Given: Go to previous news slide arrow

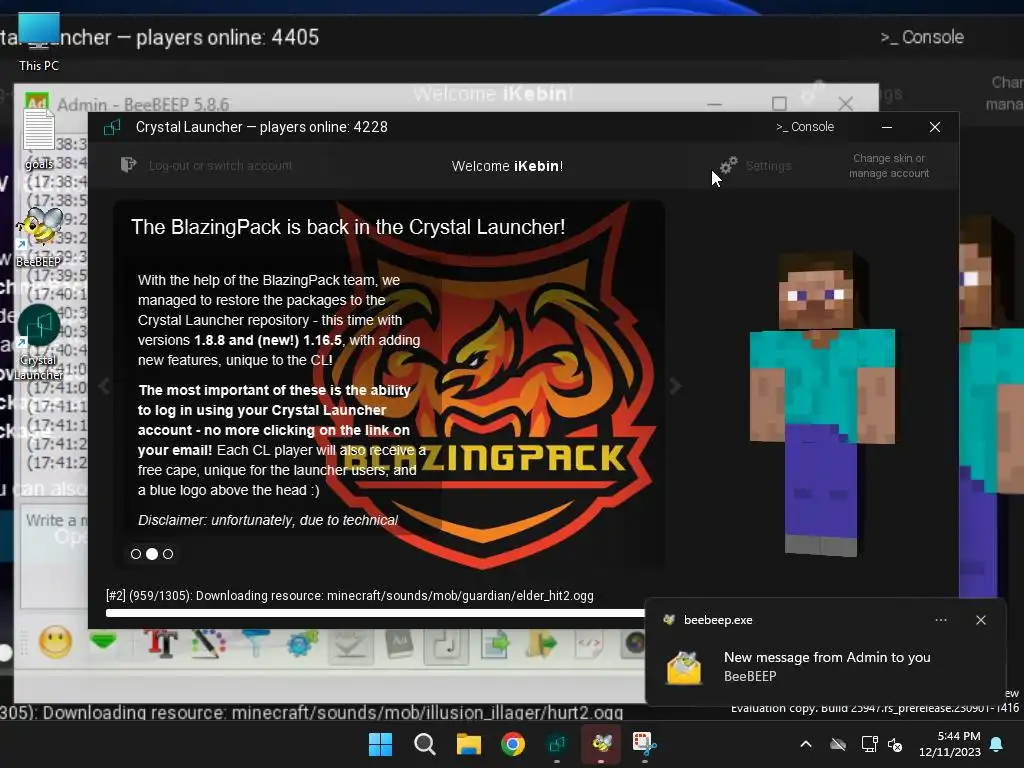Looking at the screenshot, I should click(x=104, y=386).
